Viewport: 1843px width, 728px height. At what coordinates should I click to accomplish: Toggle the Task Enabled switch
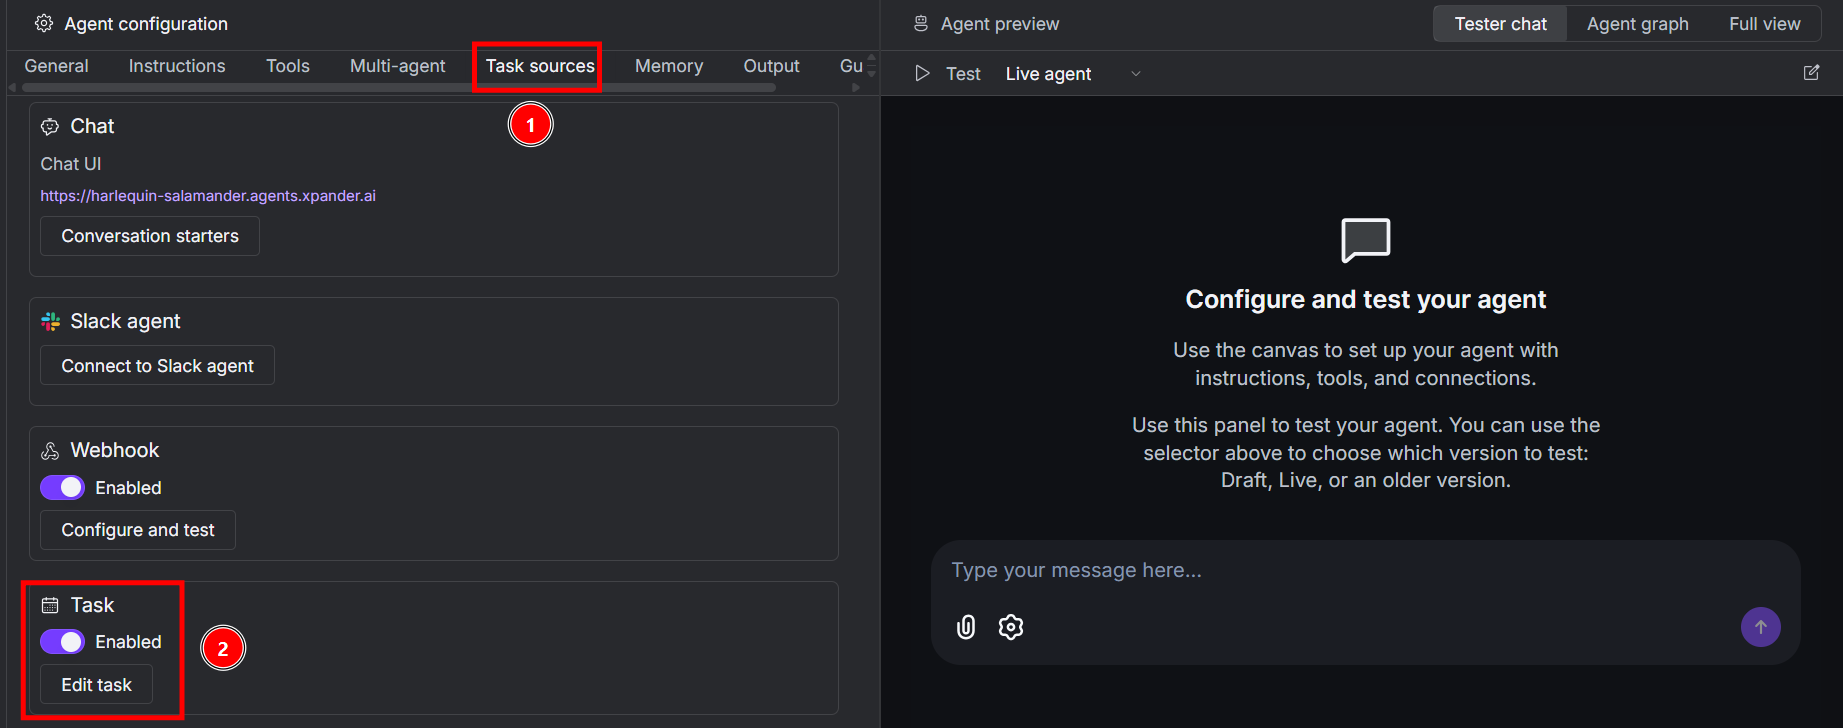coord(62,641)
